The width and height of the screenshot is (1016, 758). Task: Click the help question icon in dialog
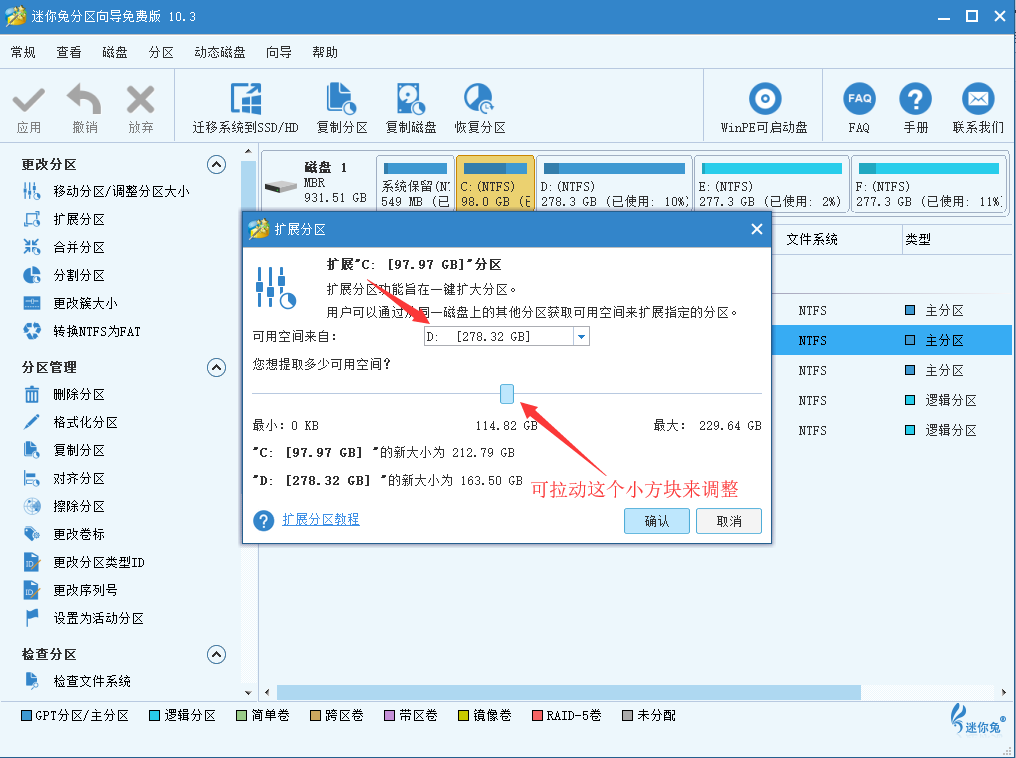coord(264,520)
